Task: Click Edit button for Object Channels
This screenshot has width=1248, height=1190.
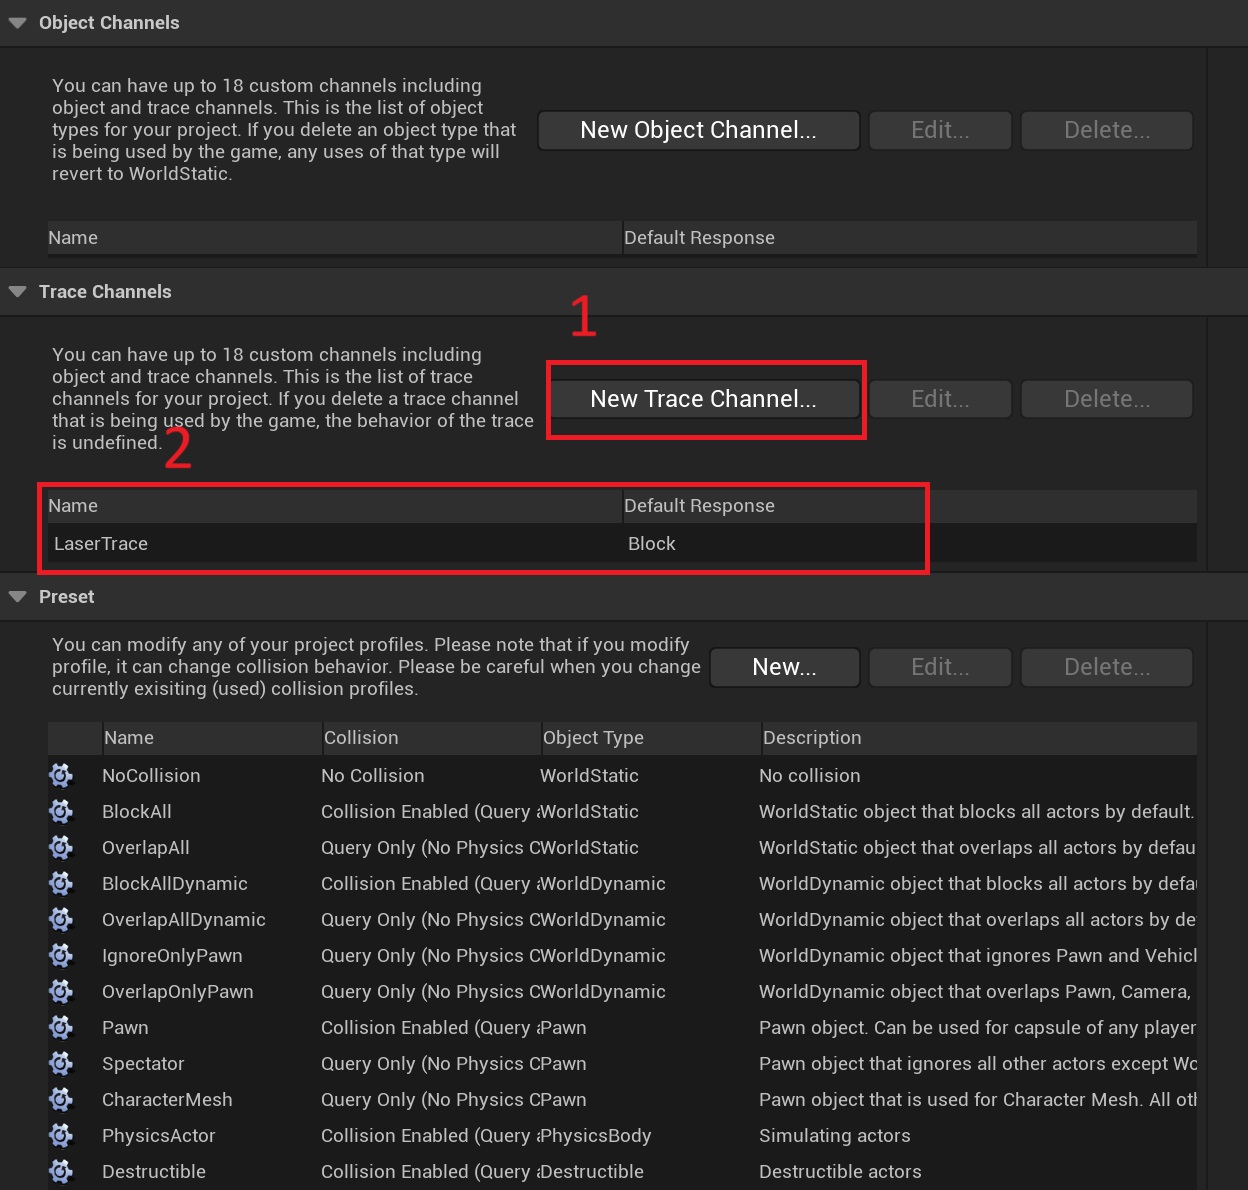Action: click(940, 130)
